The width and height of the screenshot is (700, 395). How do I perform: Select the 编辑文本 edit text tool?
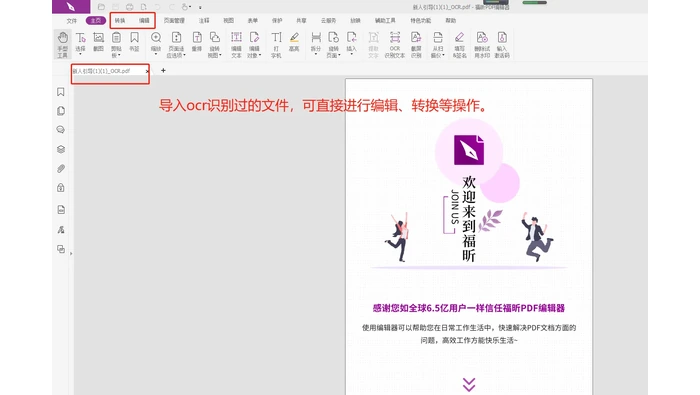click(236, 45)
